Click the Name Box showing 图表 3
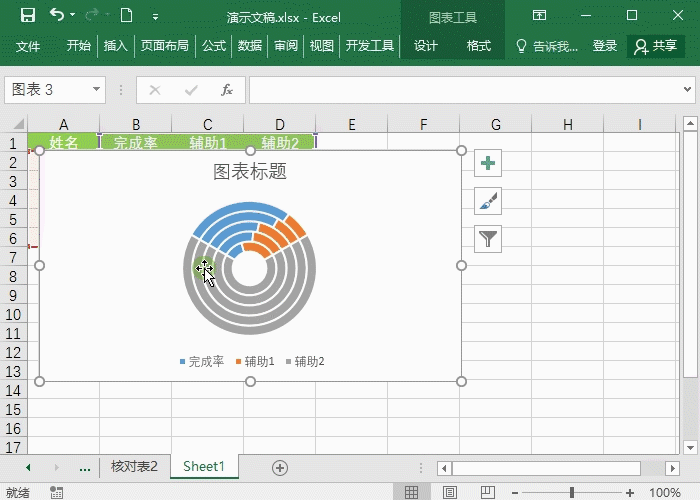The image size is (700, 500). 47,90
